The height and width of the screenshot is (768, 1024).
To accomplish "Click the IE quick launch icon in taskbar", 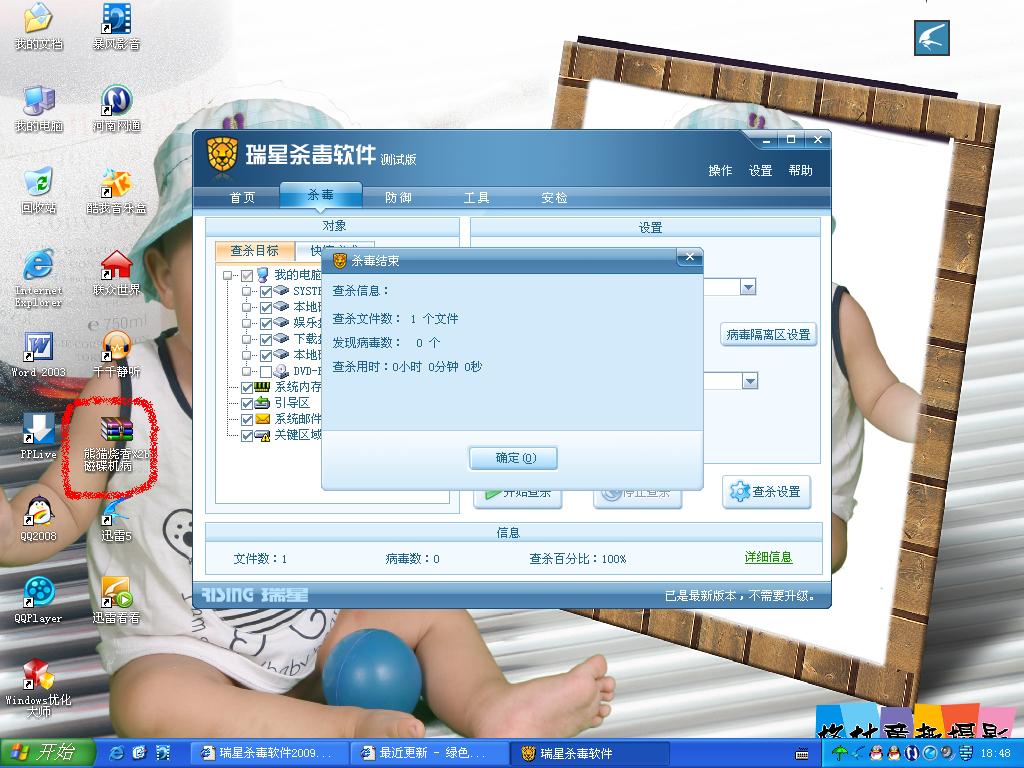I will 117,753.
